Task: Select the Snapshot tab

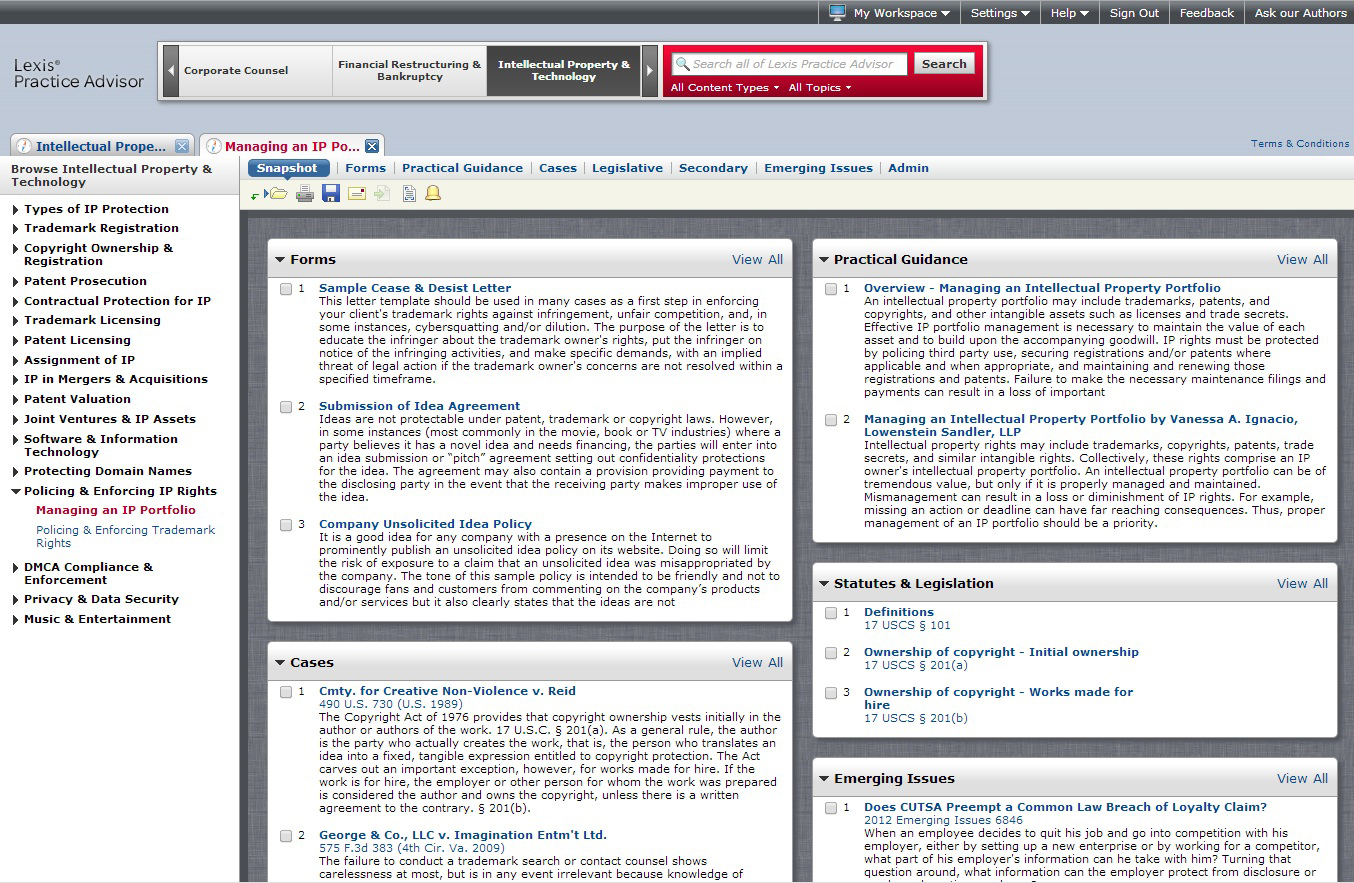Action: tap(288, 168)
